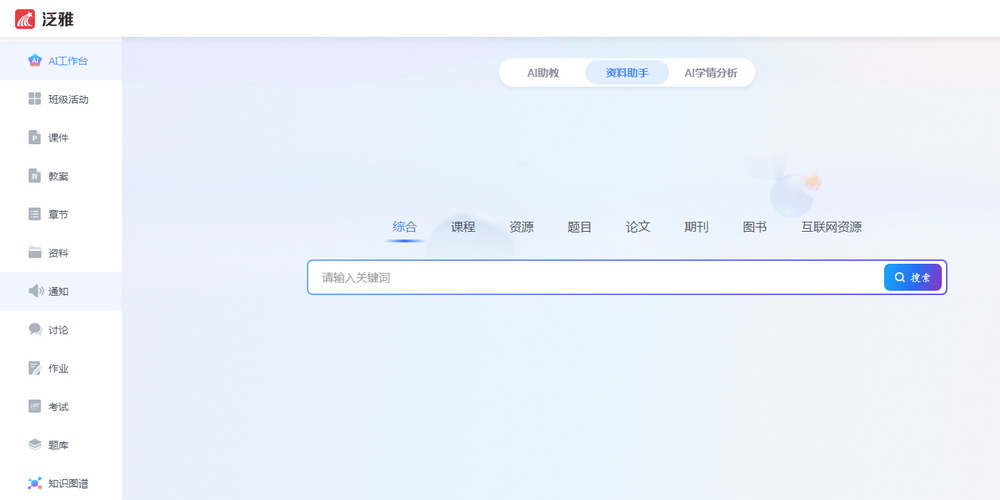1000x500 pixels.
Task: Open 题库 sidebar entry
Action: 61,445
